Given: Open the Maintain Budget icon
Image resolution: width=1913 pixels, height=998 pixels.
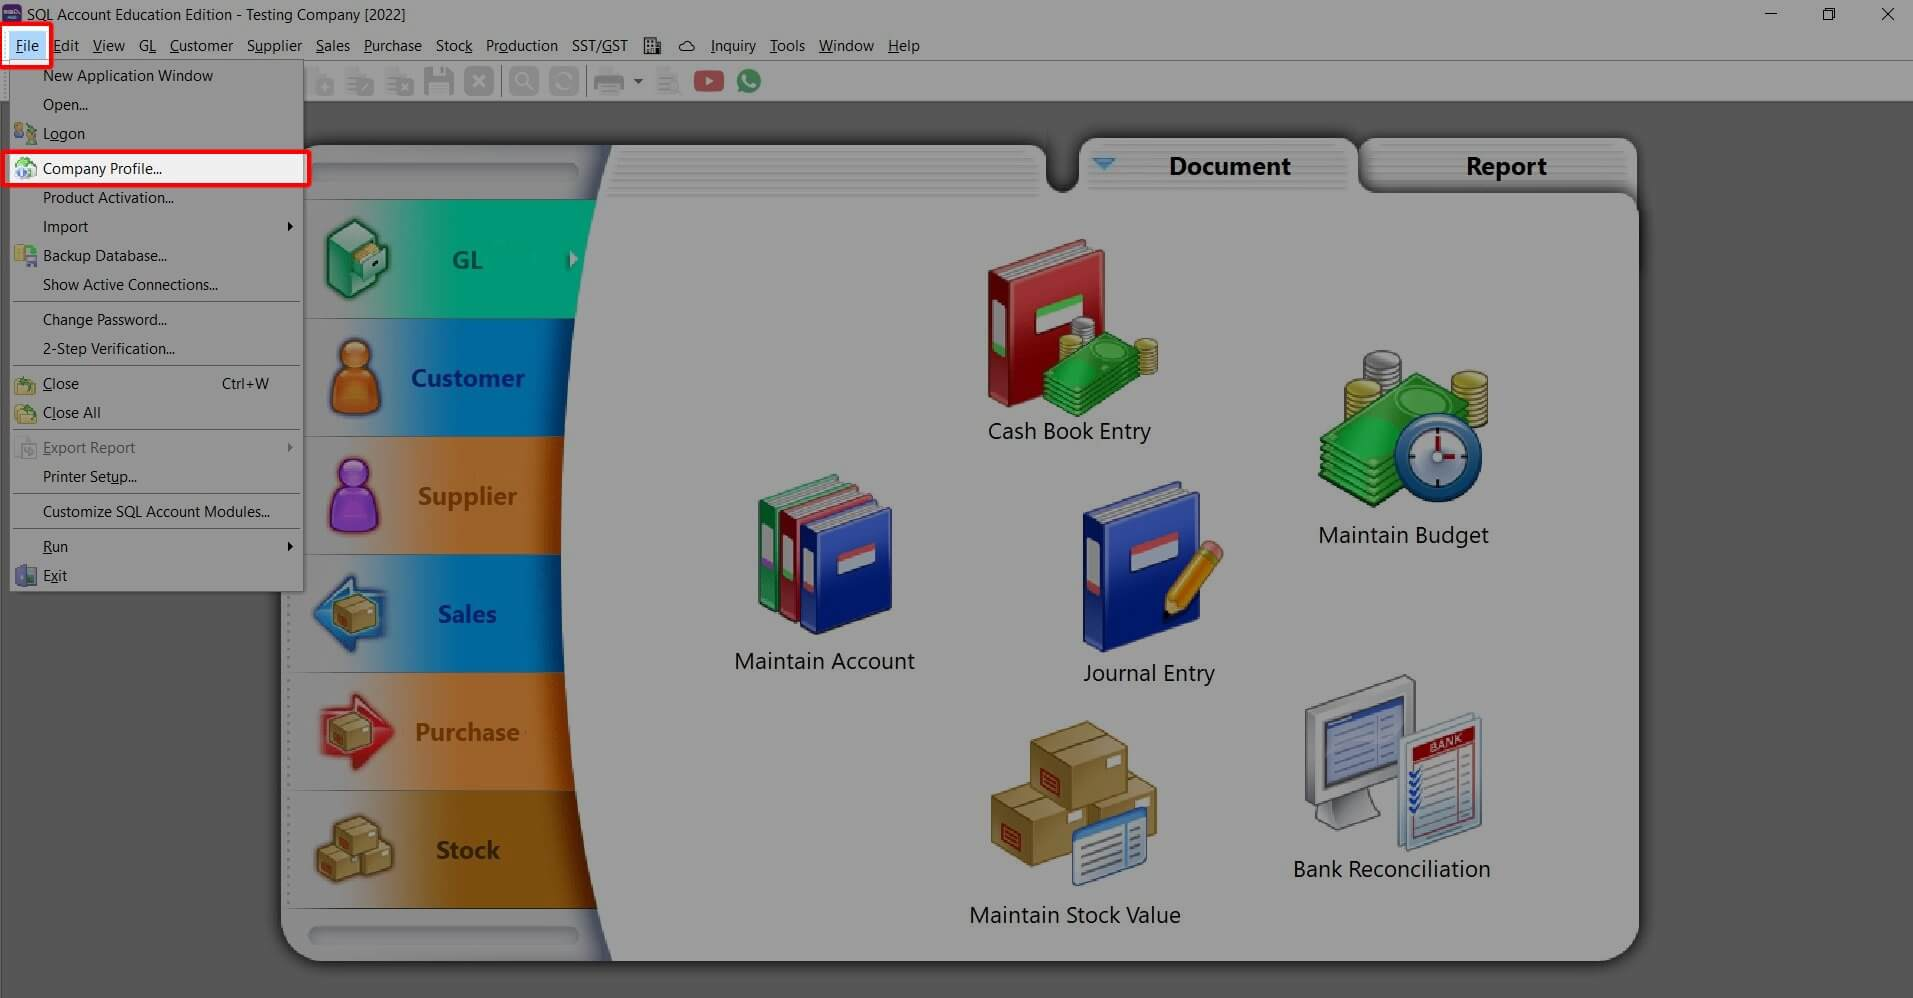Looking at the screenshot, I should [x=1403, y=428].
